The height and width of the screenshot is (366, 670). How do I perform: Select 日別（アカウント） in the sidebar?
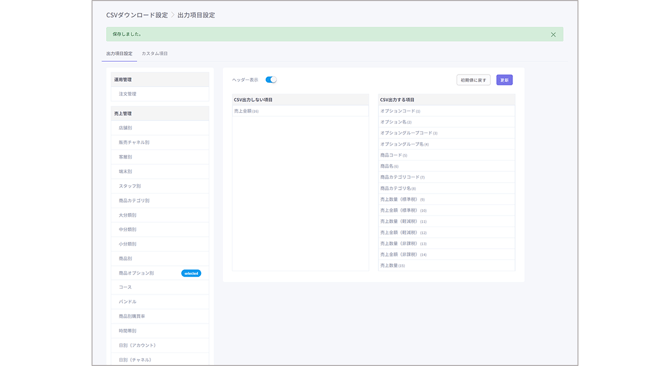coord(160,346)
